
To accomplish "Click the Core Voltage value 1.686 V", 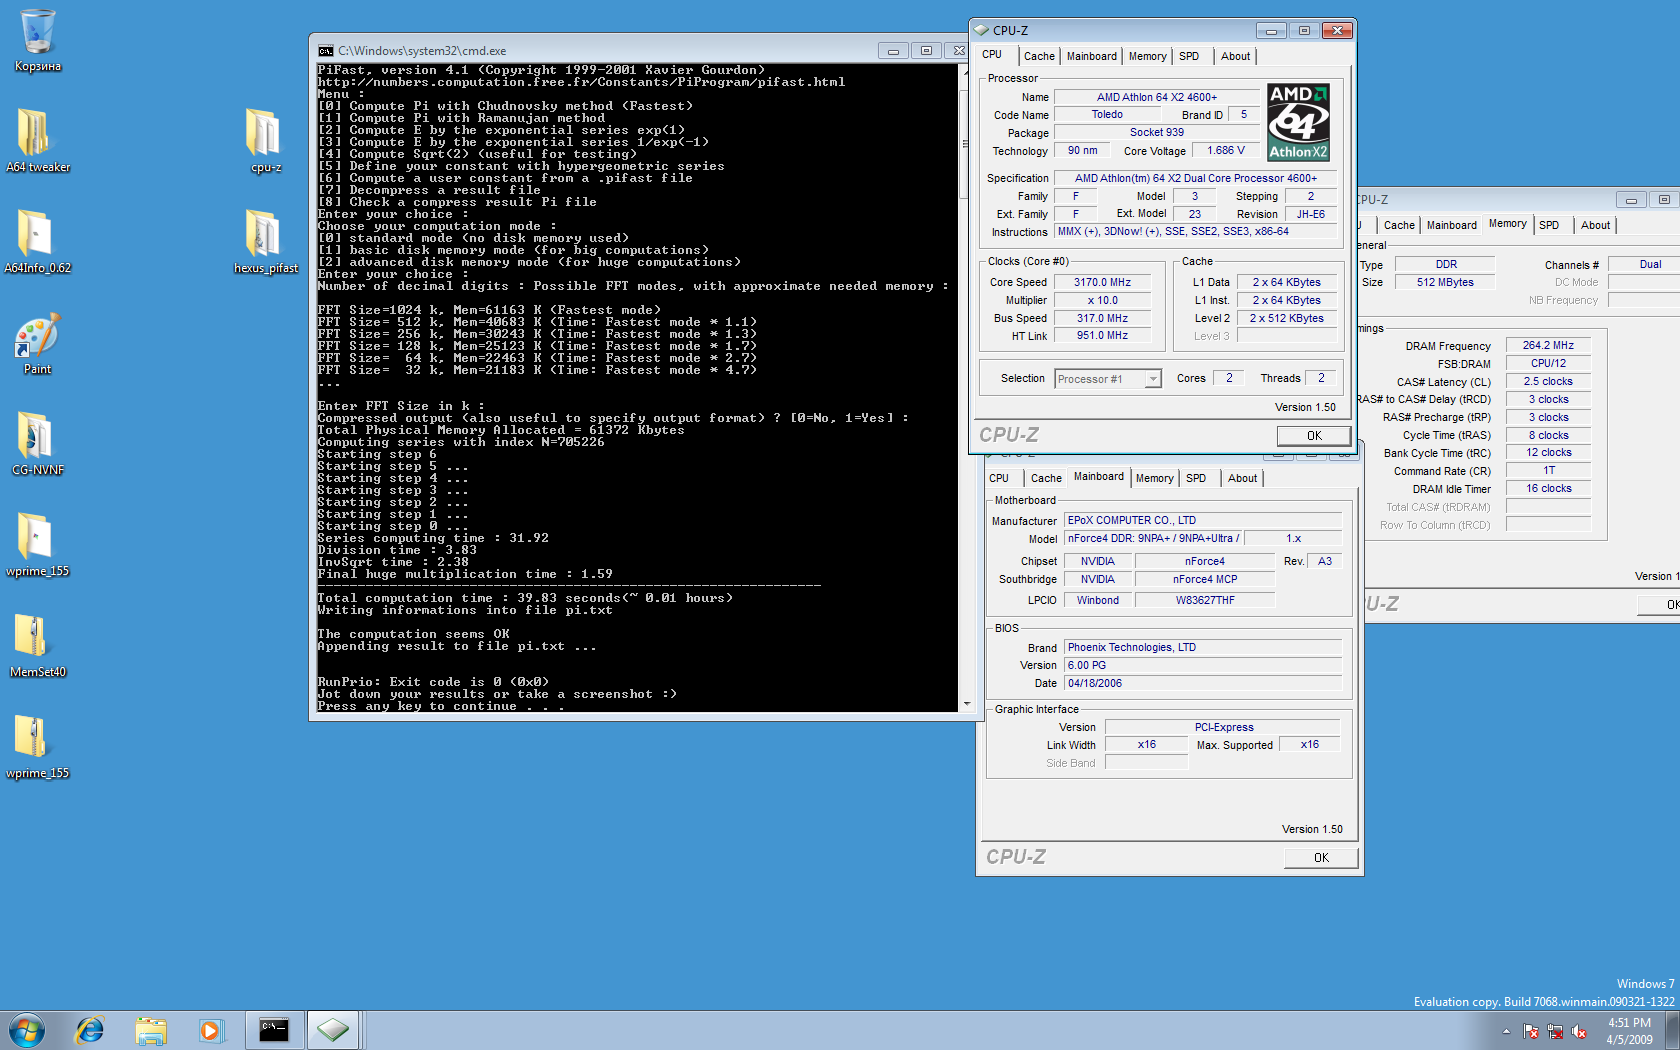I will pos(1226,151).
